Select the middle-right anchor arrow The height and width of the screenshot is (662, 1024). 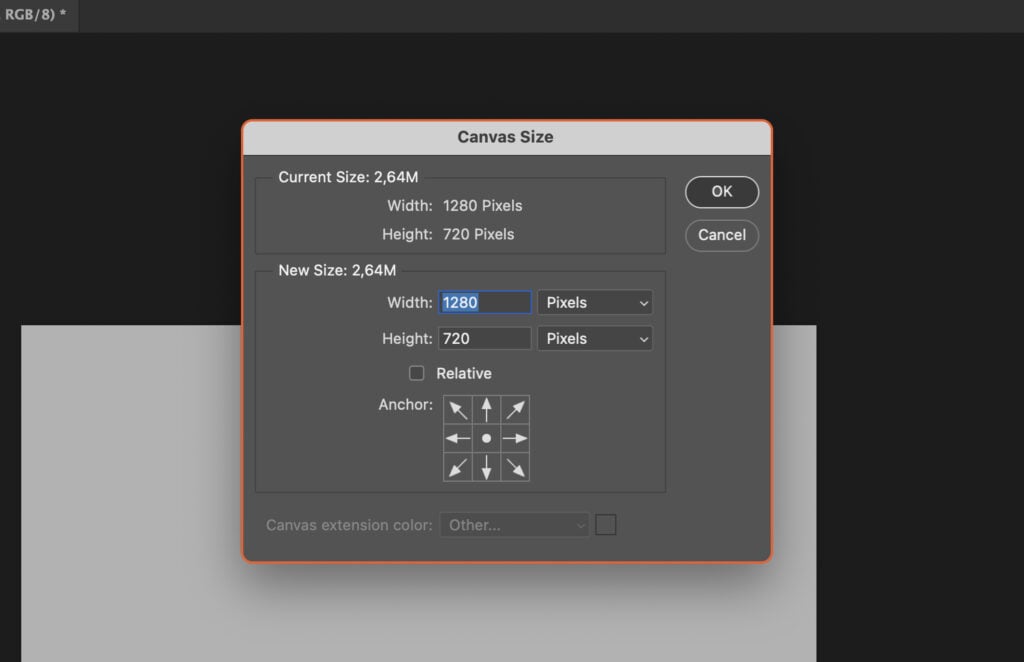click(516, 438)
